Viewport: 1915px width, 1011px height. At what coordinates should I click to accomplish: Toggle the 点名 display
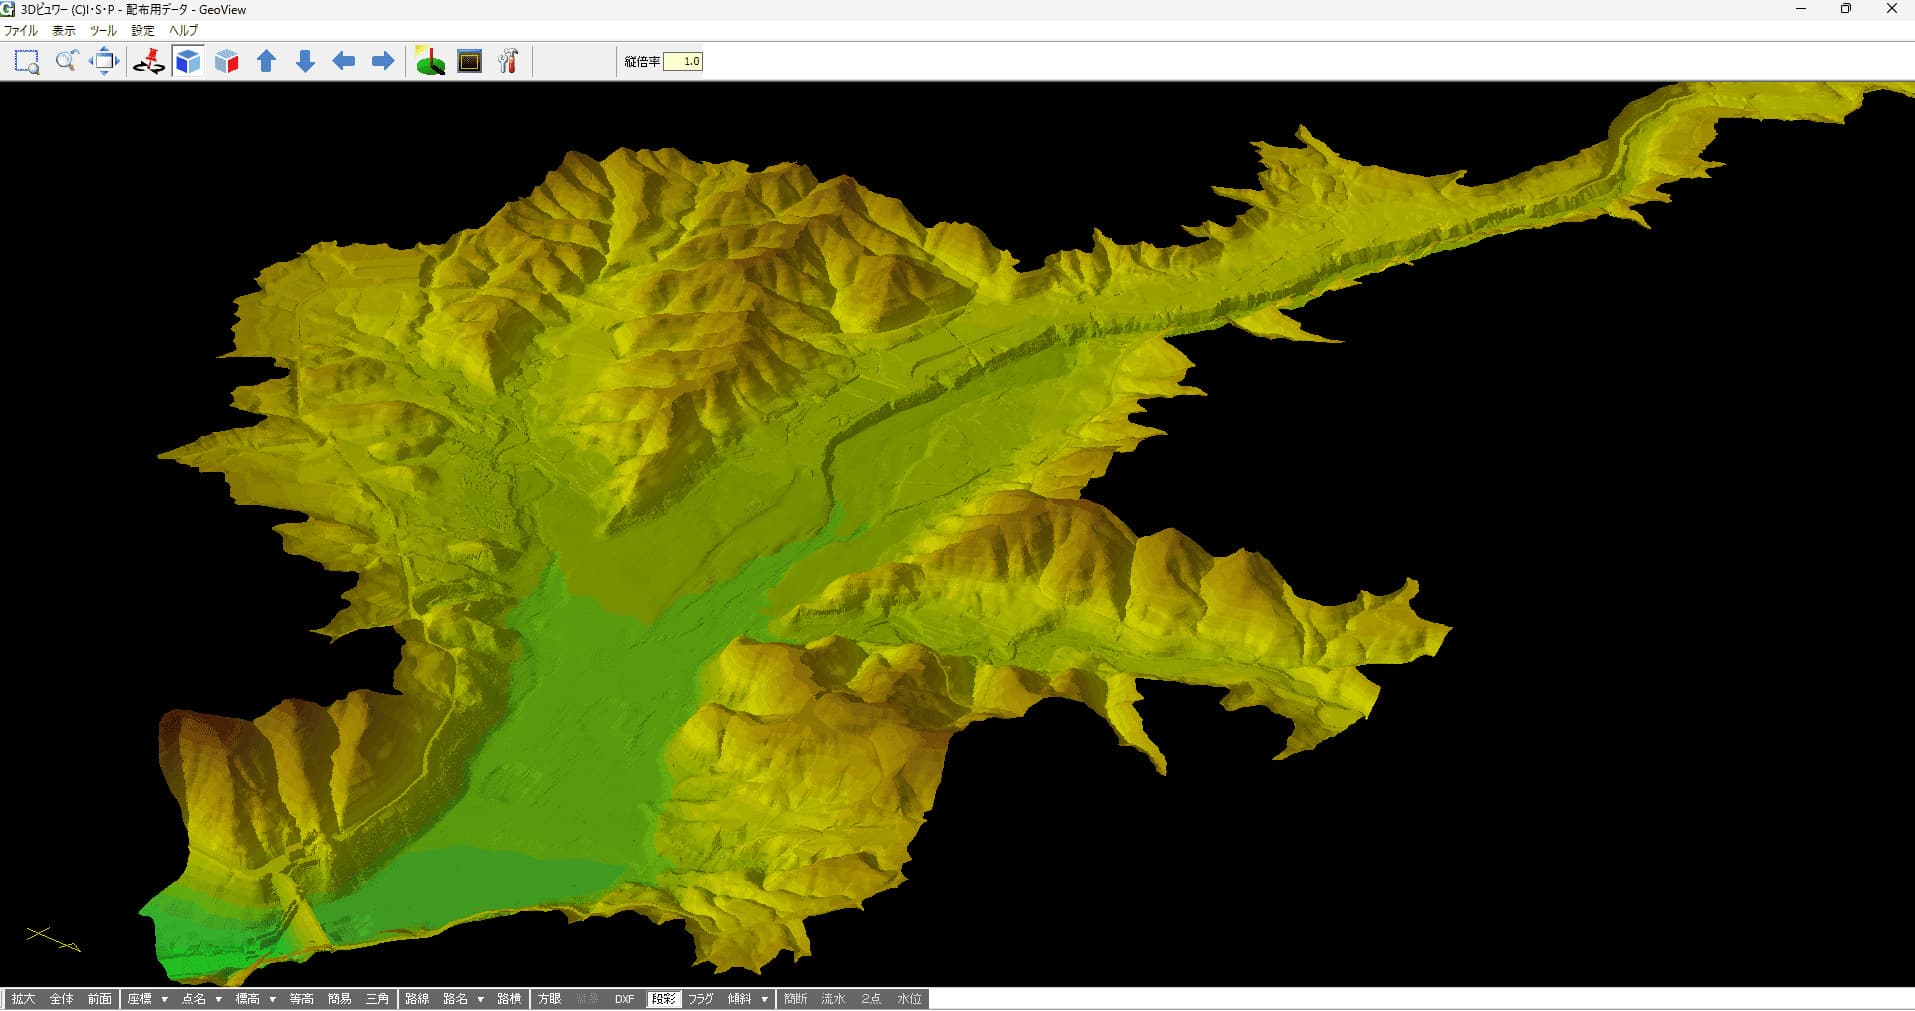click(x=193, y=999)
